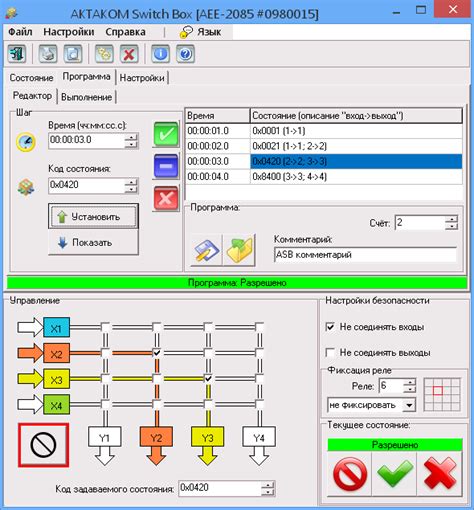Screen dimensions: 474x510
Task: Switch to the Состояние tab
Action: pyautogui.click(x=31, y=78)
